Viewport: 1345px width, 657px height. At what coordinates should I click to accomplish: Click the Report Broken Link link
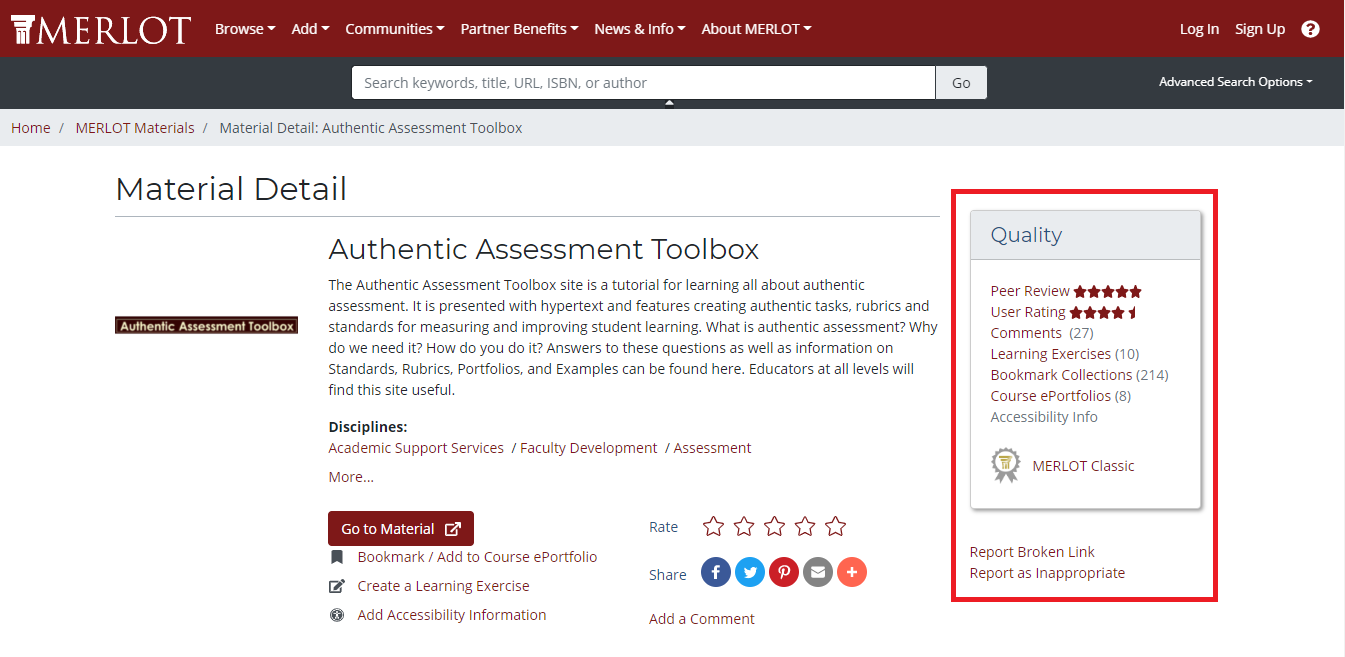(x=1032, y=552)
